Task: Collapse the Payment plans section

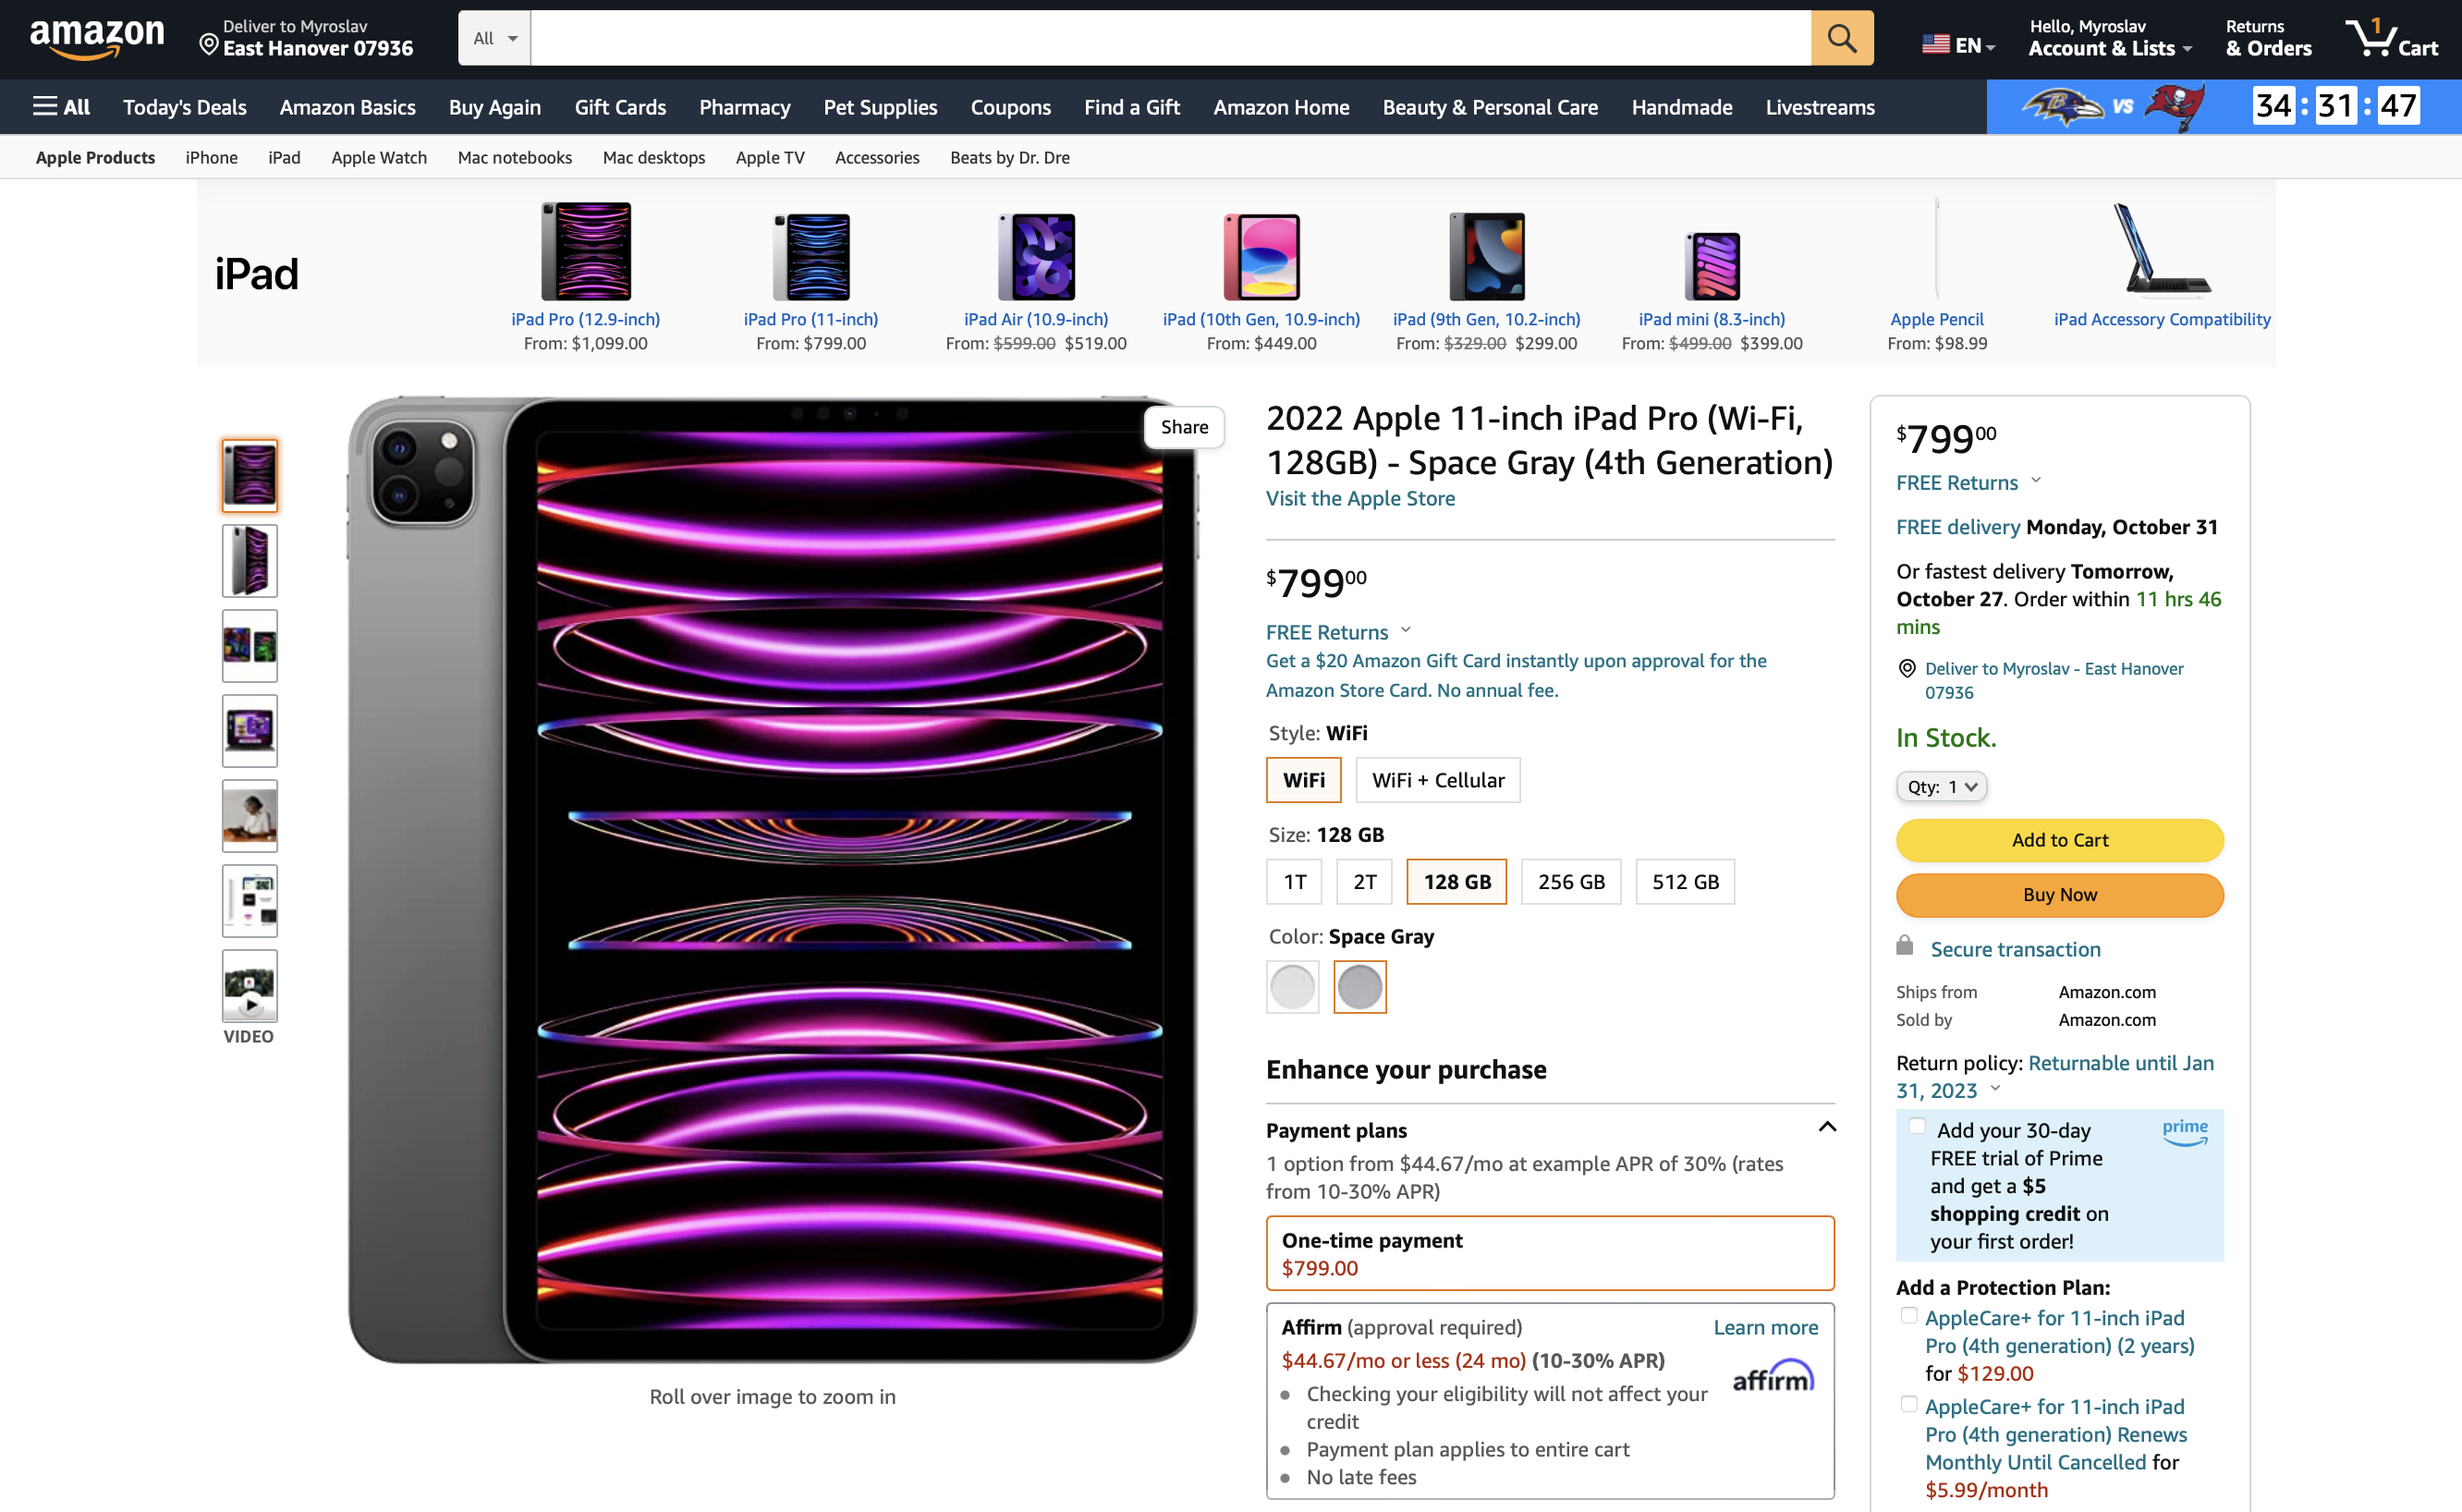Action: [1826, 1127]
